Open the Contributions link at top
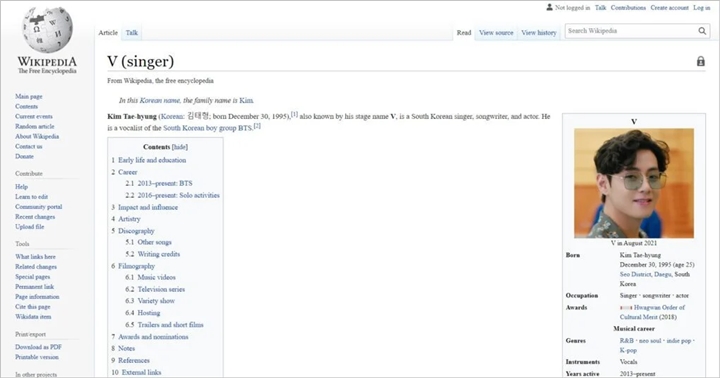 628,7
